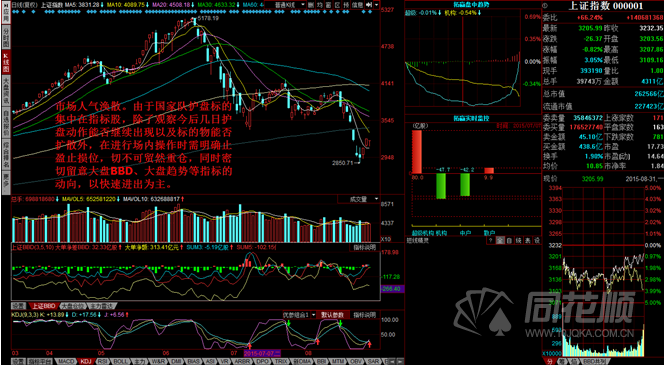Click the 区 interval statistics toolbar button
This screenshot has height=365, width=664.
coord(337,4)
